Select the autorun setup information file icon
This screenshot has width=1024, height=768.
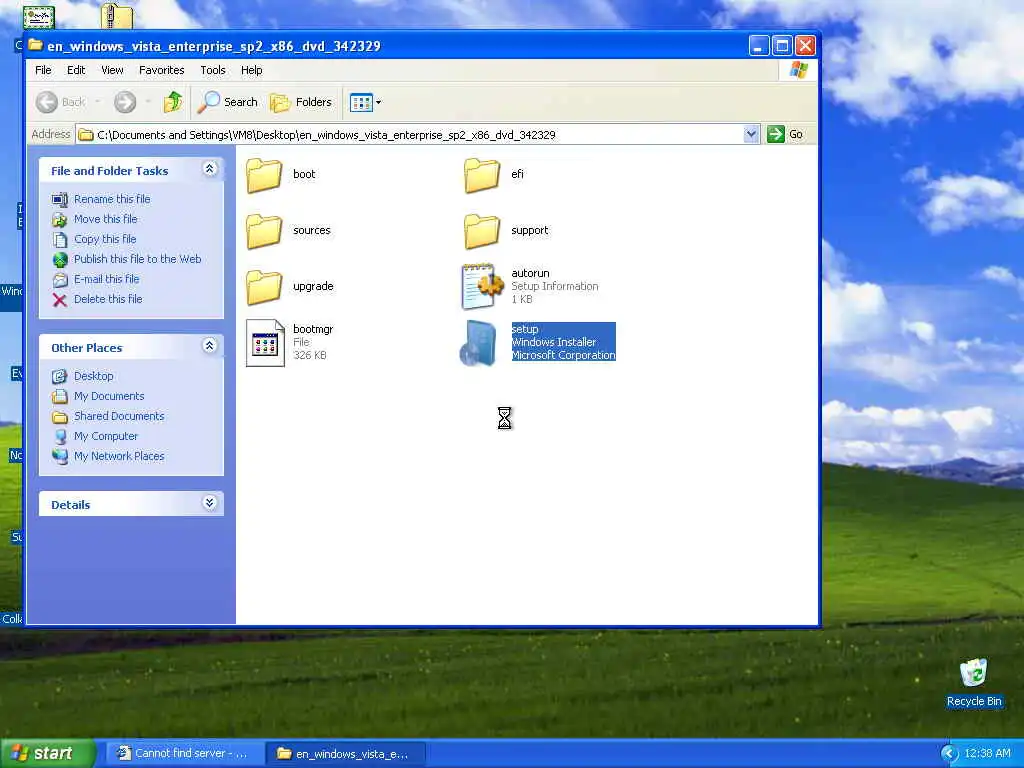[482, 286]
